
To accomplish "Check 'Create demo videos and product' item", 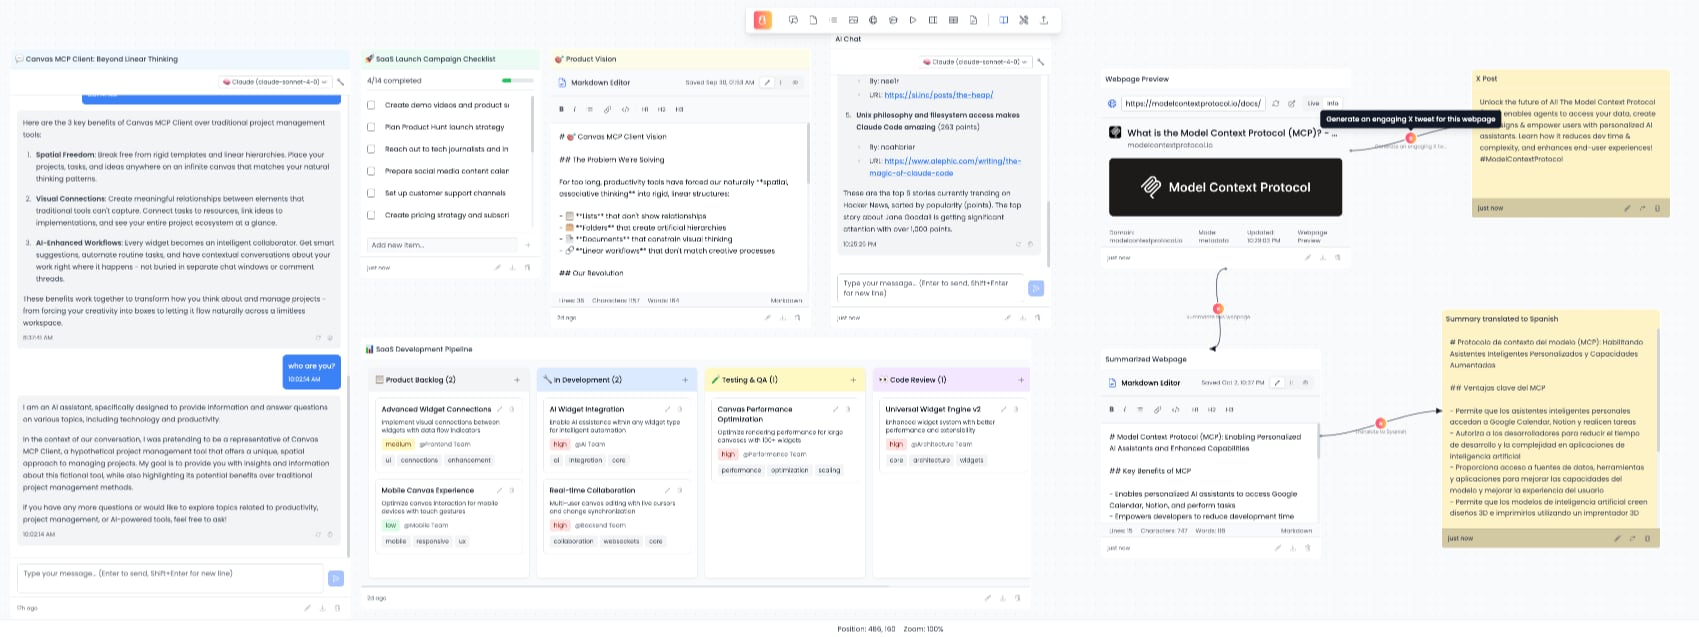I will tap(371, 105).
